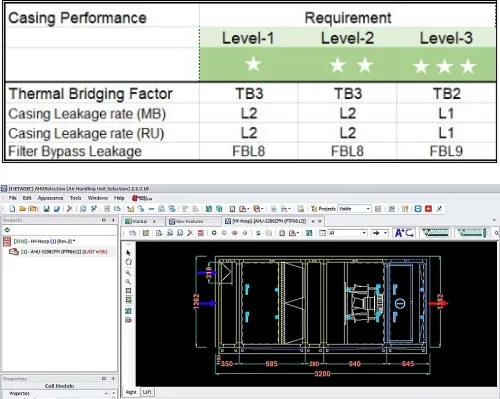500x399 pixels.
Task: Click the Save disk icon in main toolbar
Action: [46, 209]
